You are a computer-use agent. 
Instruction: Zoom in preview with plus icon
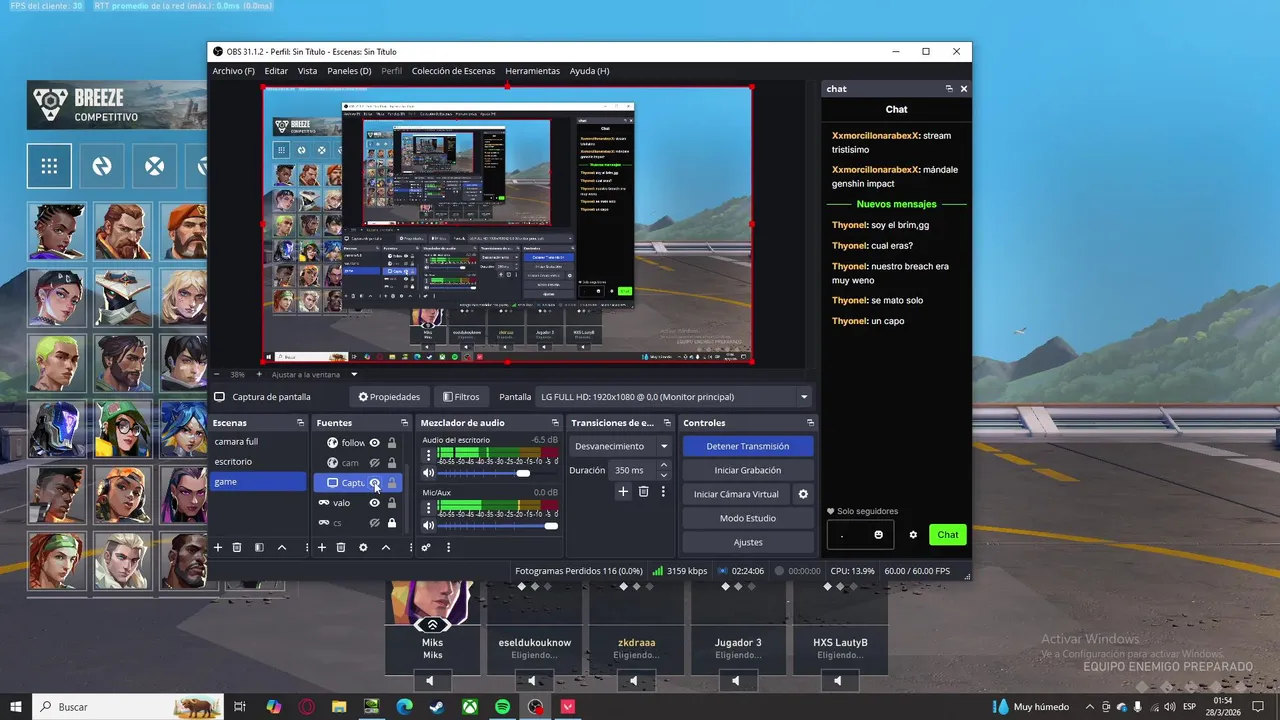[259, 374]
